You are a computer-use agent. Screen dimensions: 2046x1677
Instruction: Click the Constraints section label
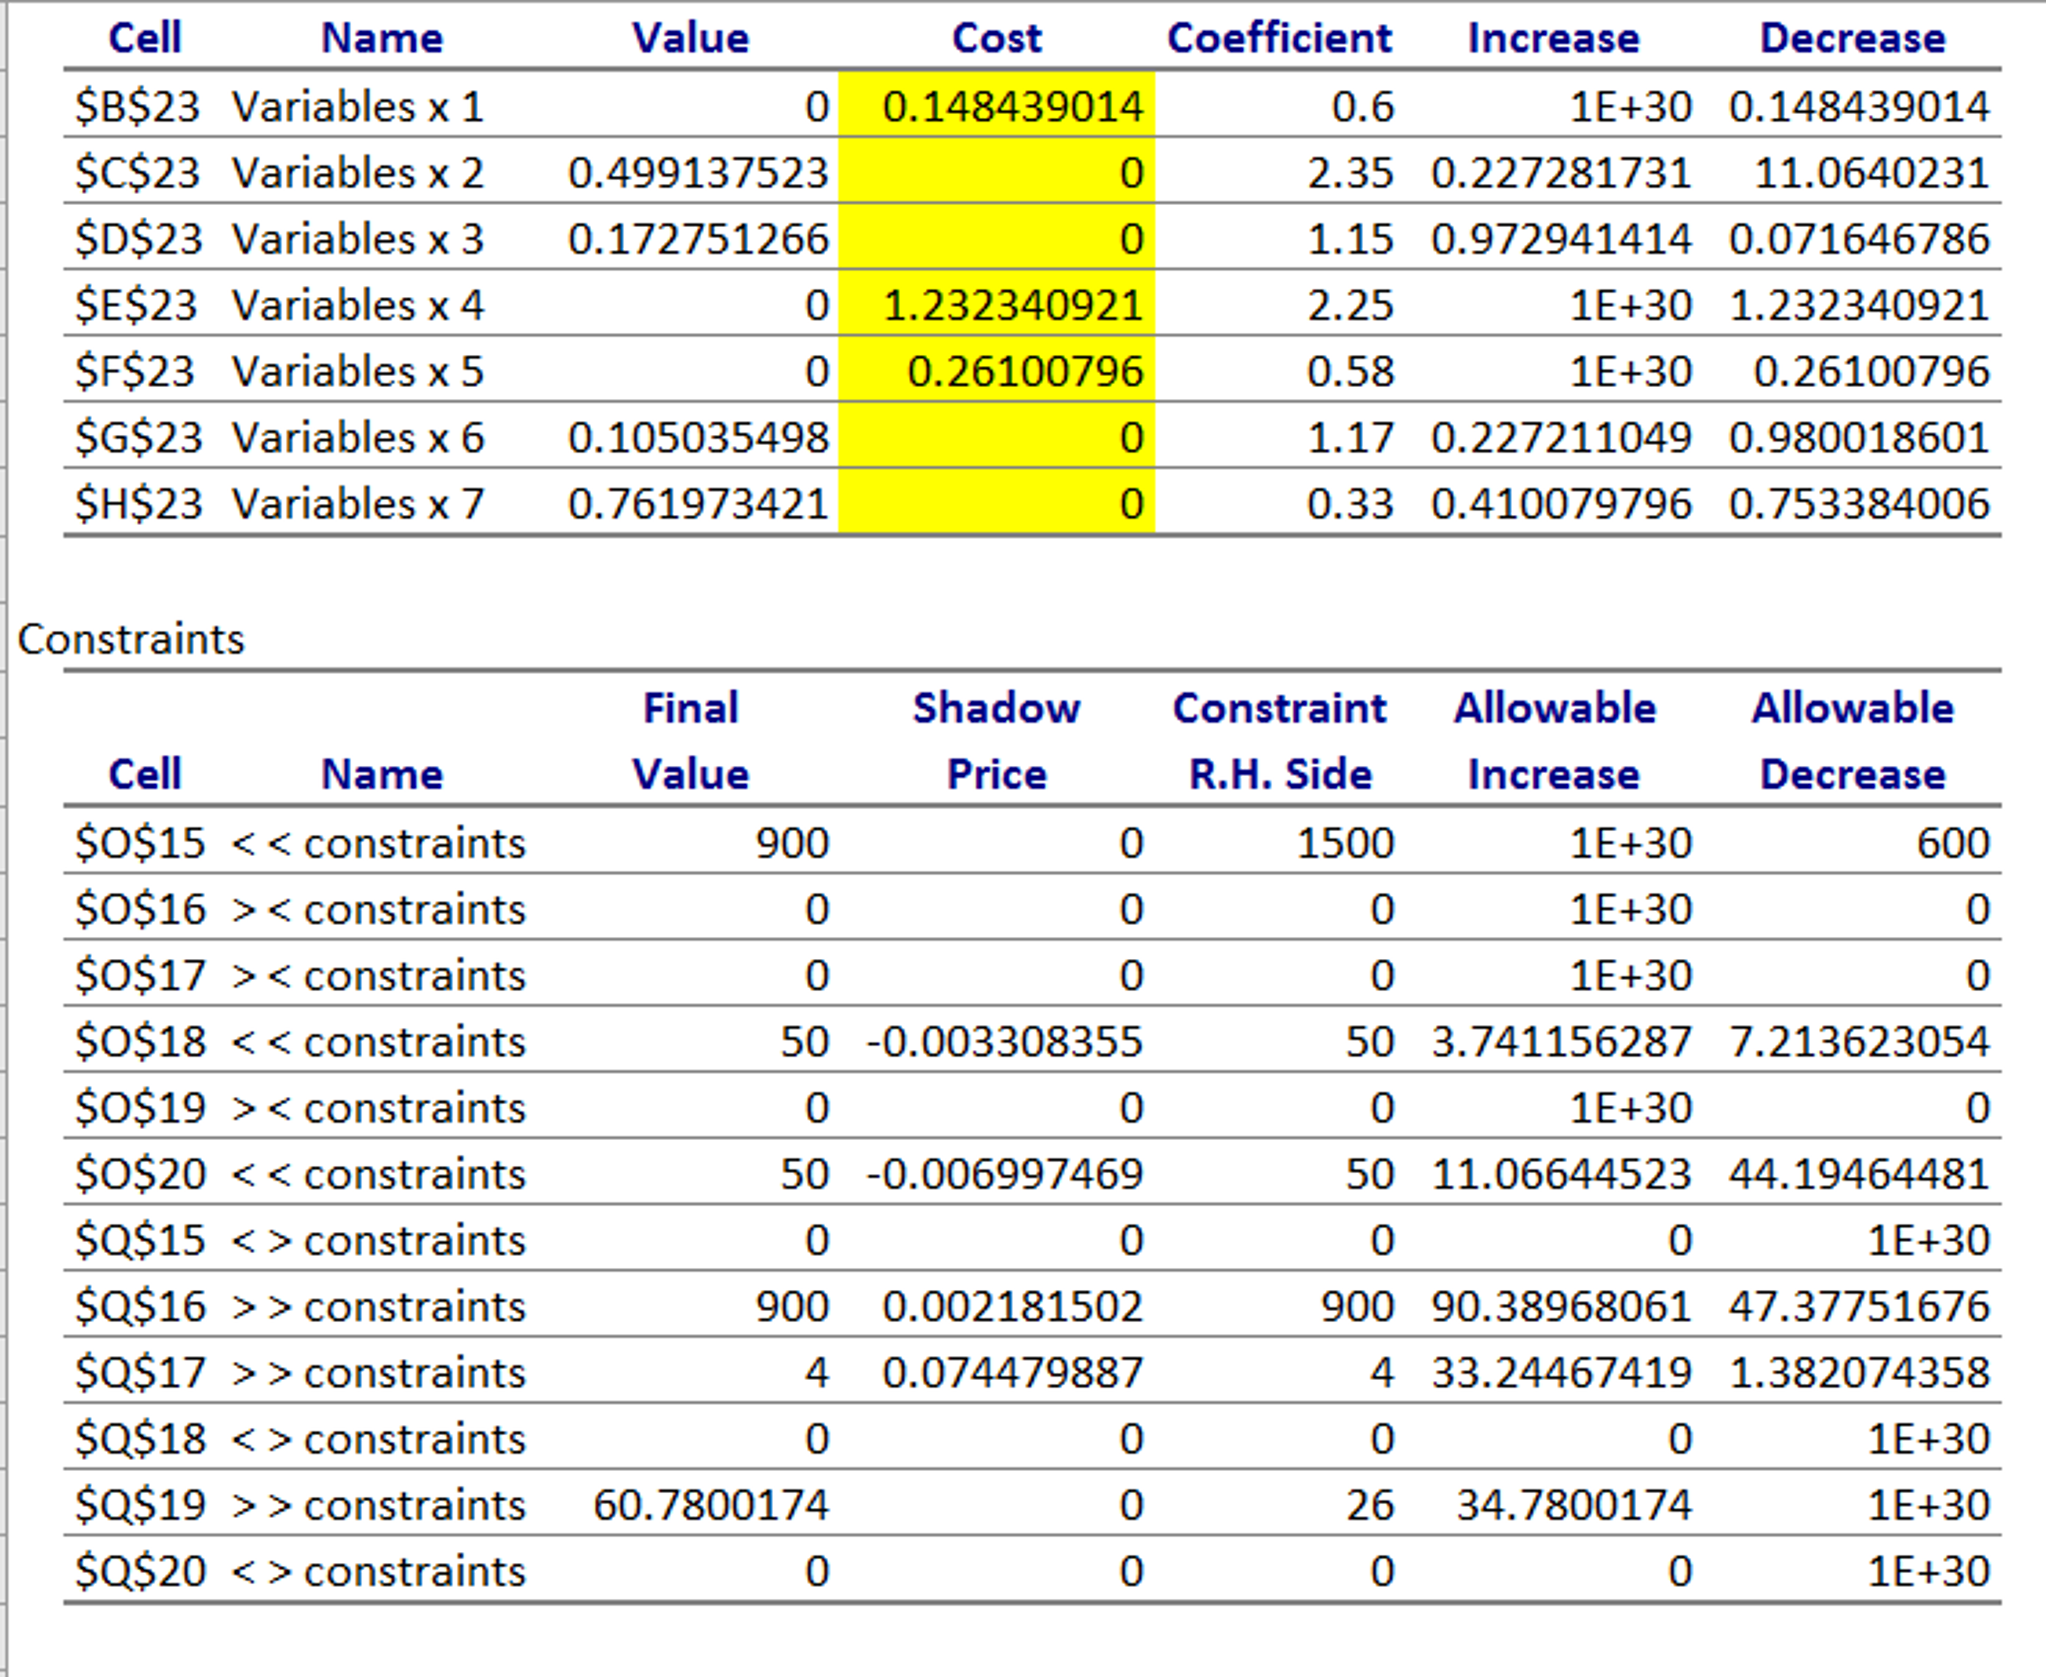[131, 639]
